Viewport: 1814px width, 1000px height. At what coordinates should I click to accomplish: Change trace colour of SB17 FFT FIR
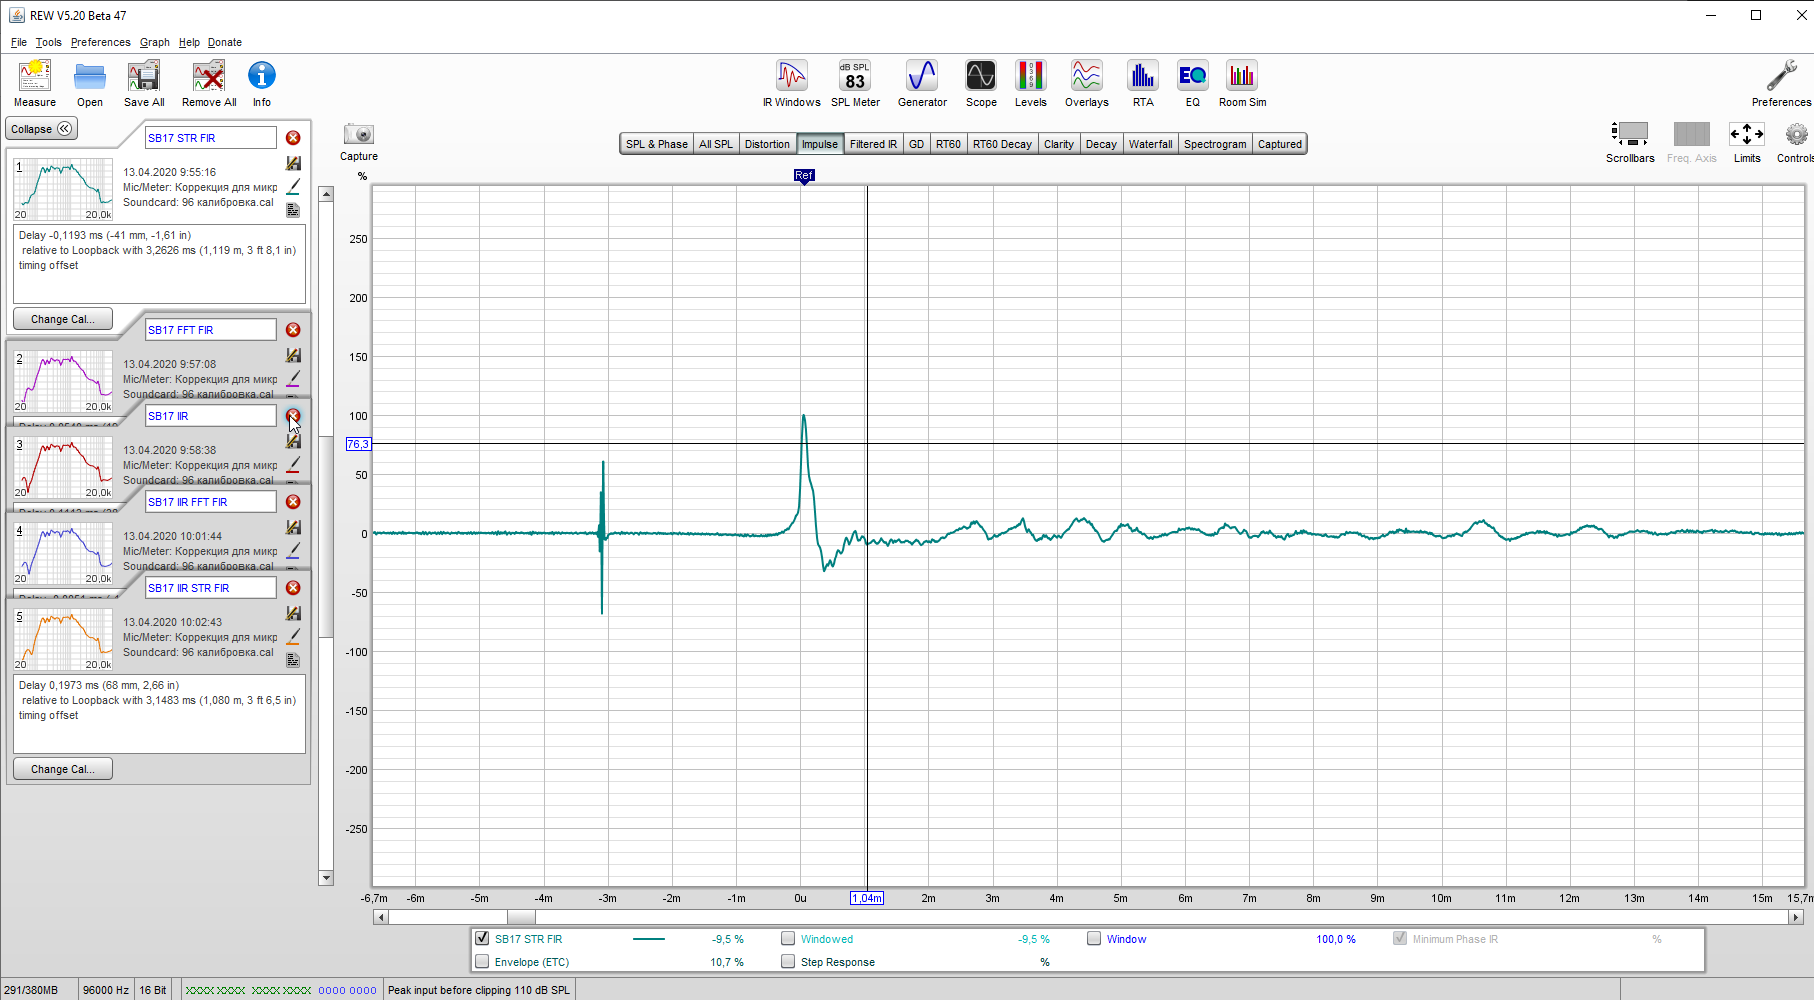tap(293, 379)
